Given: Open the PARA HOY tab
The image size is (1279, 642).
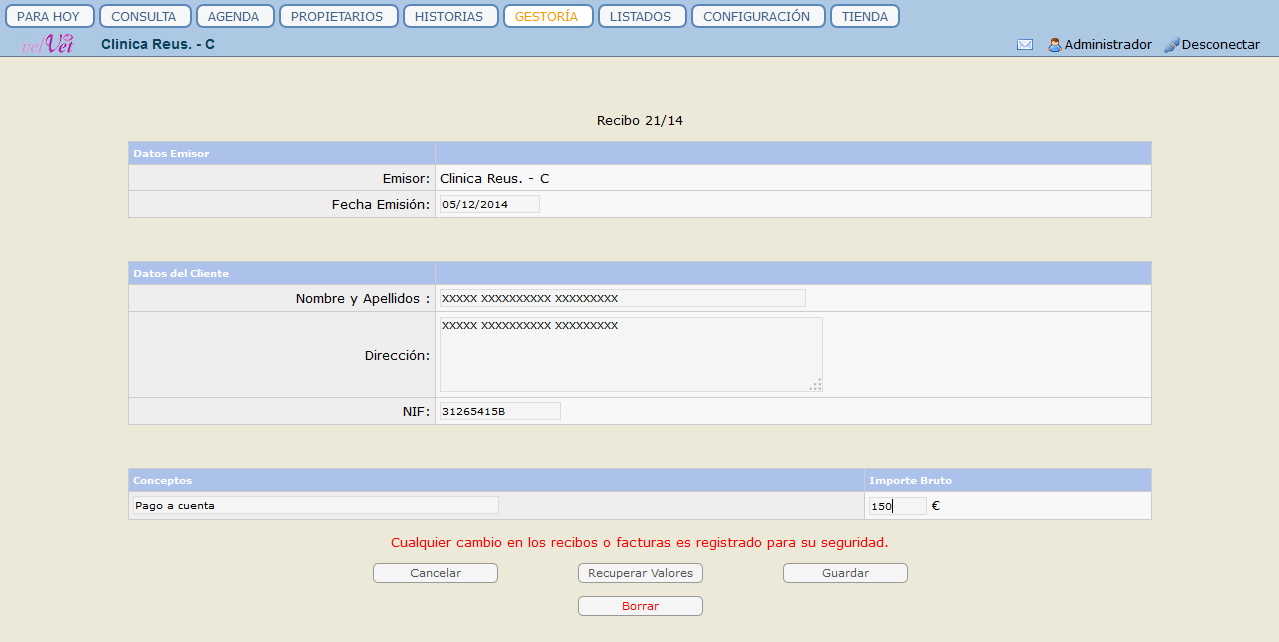Looking at the screenshot, I should (48, 17).
